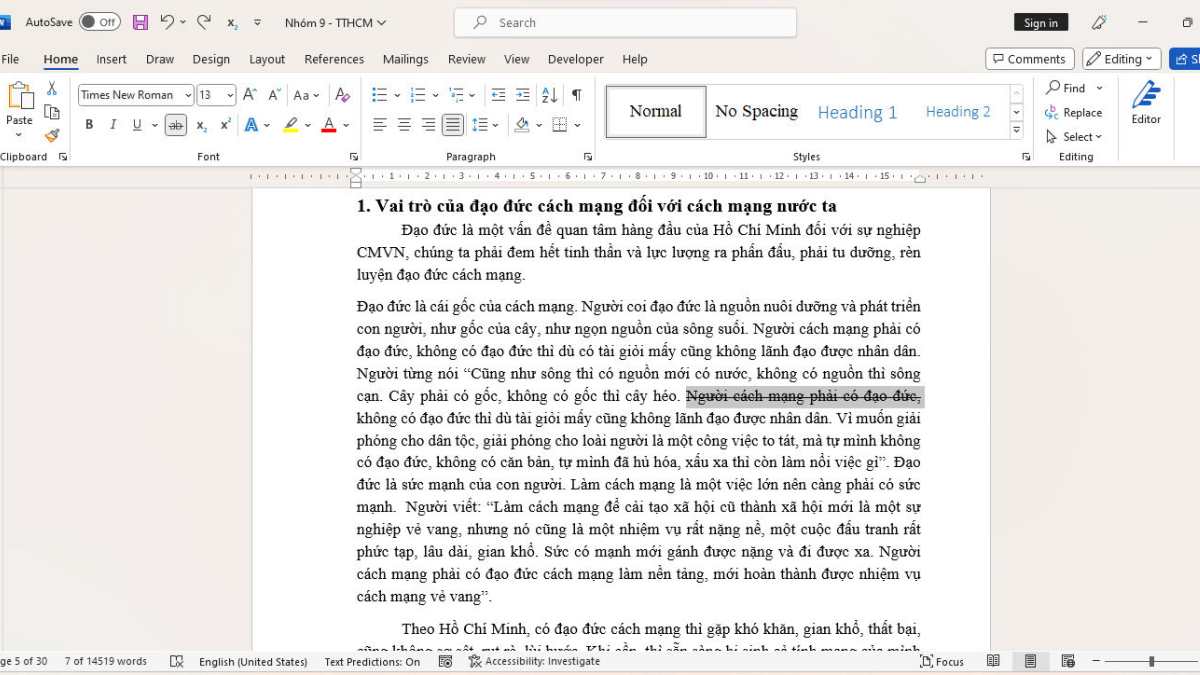Select the Sort icon in Paragraph group
The height and width of the screenshot is (675, 1200).
(x=548, y=94)
